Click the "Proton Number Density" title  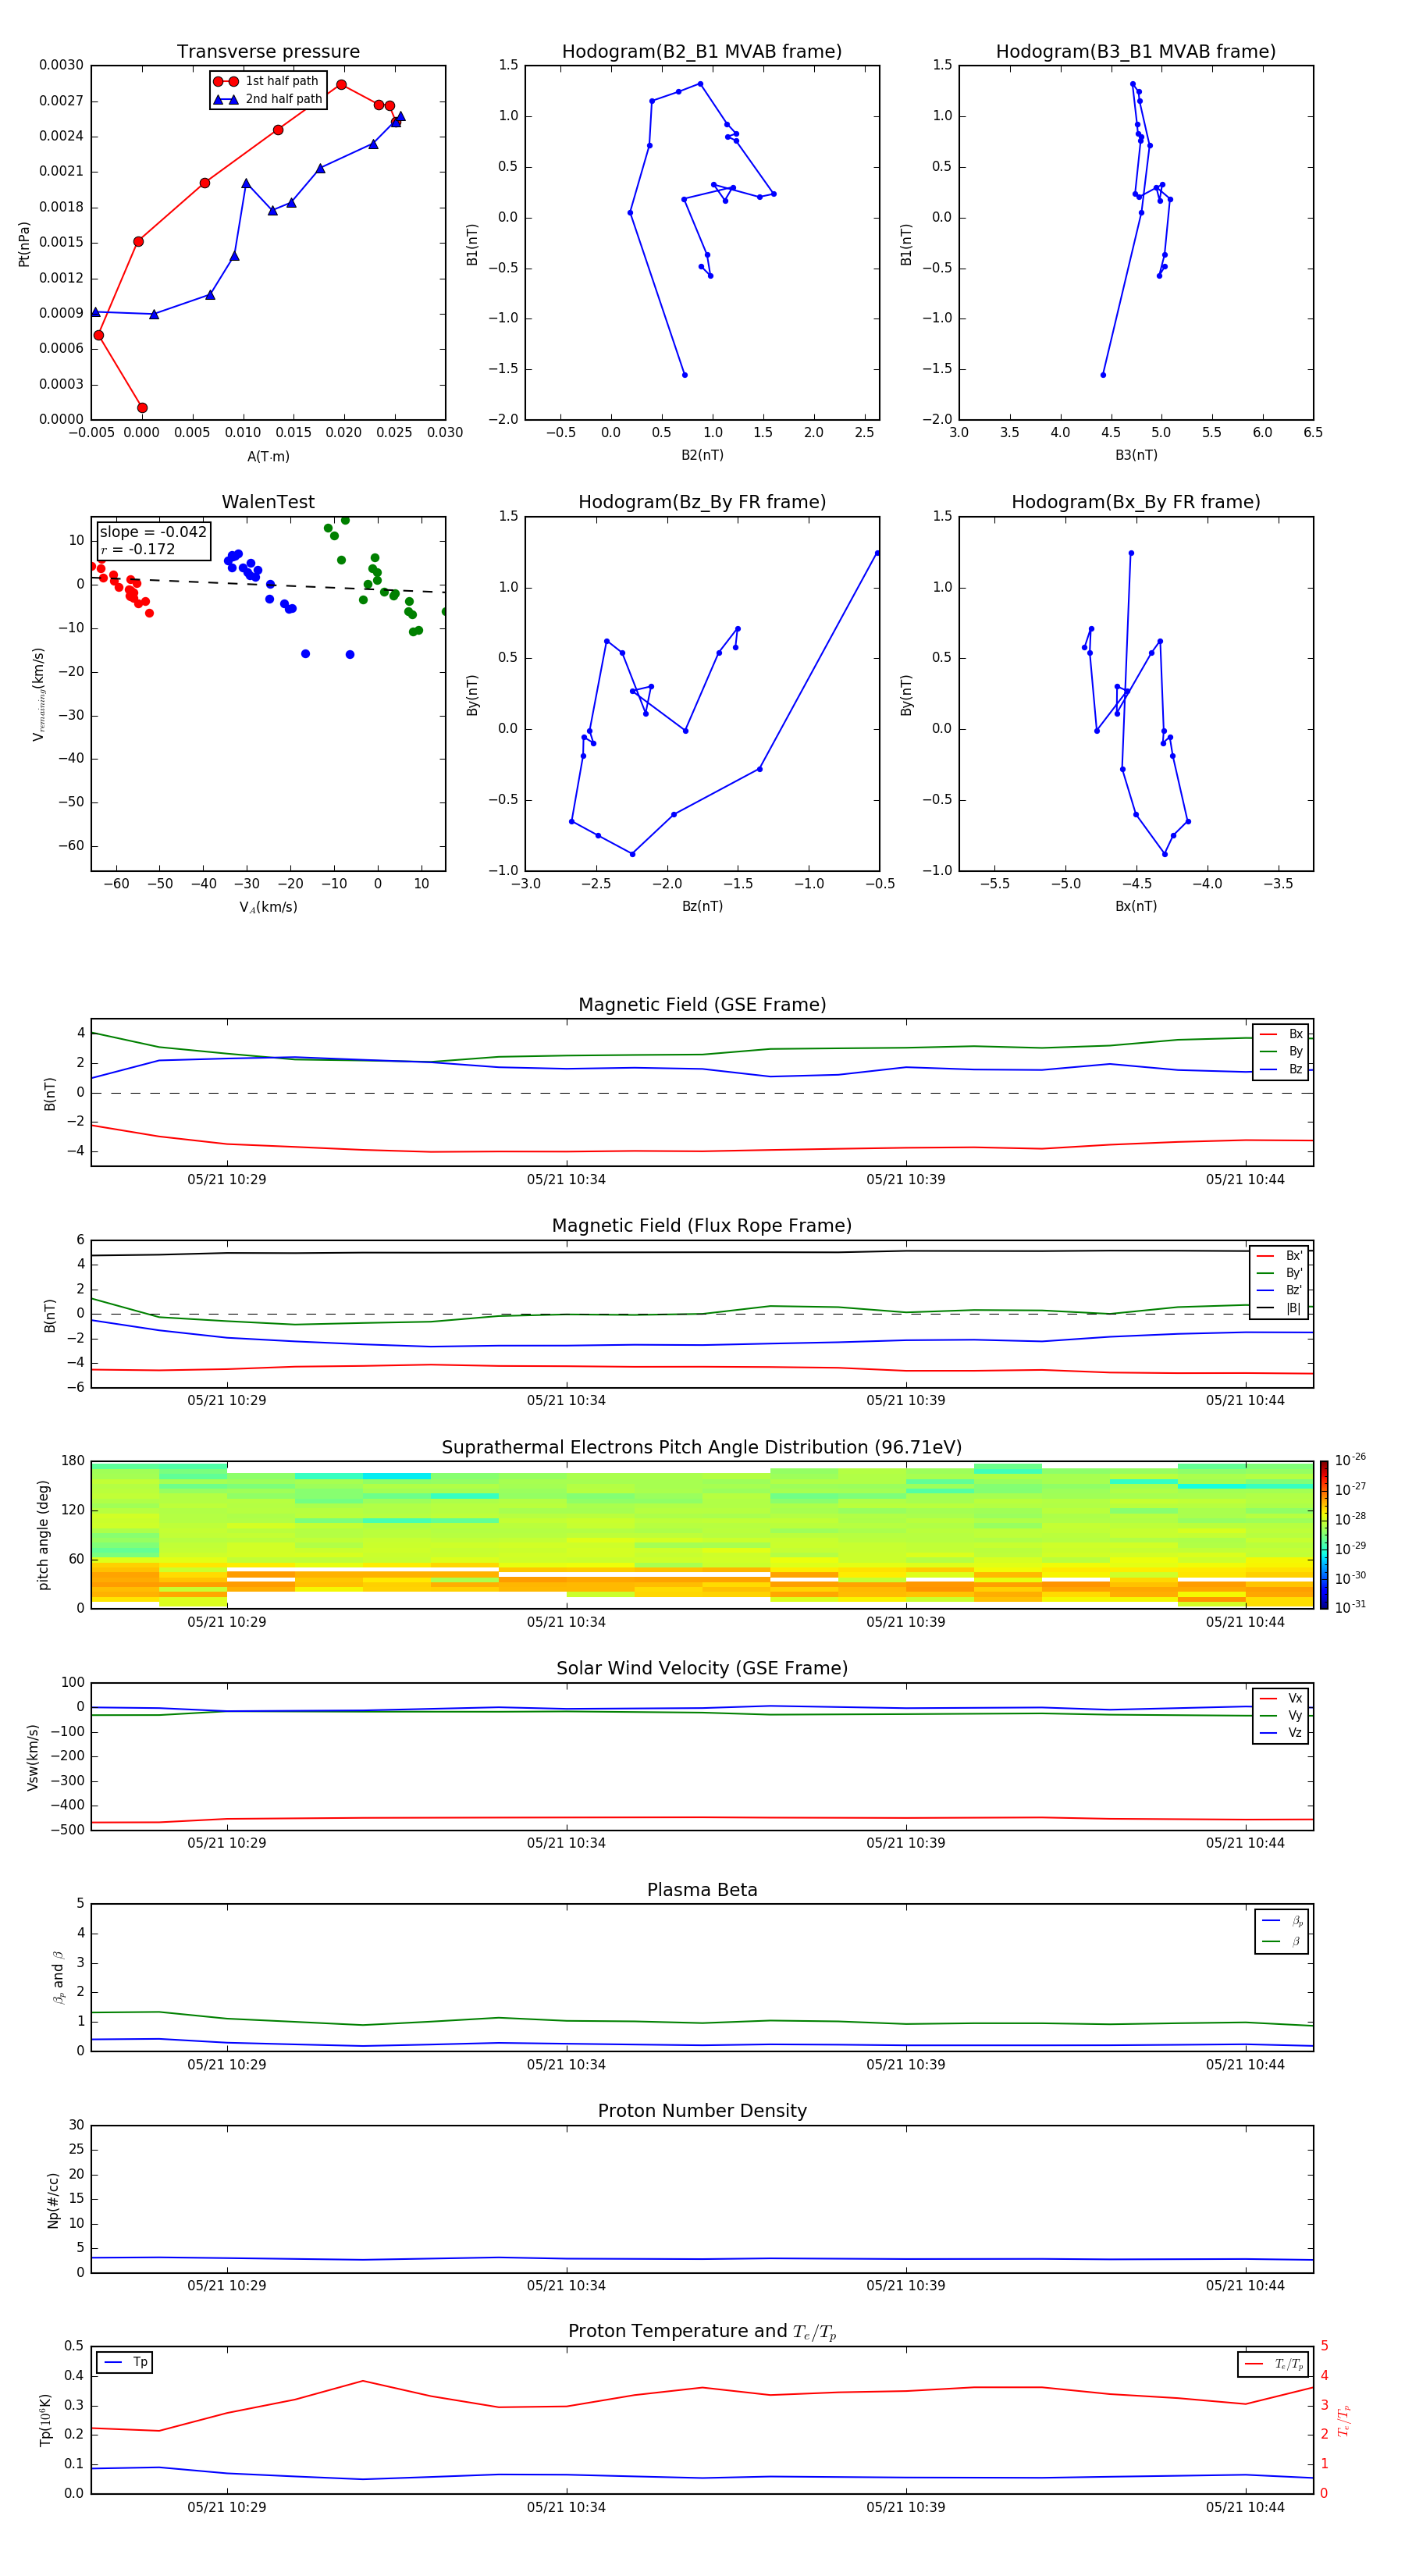[x=702, y=2111]
